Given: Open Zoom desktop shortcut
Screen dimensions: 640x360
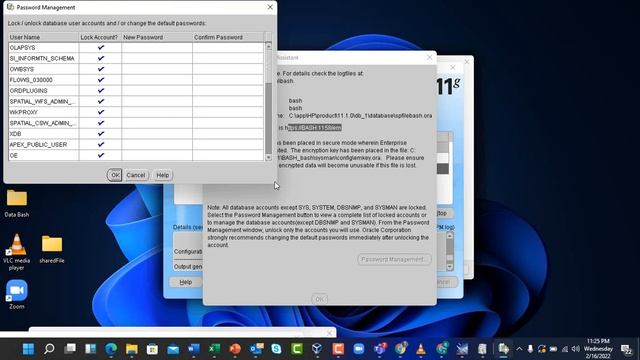Looking at the screenshot, I should [17, 294].
